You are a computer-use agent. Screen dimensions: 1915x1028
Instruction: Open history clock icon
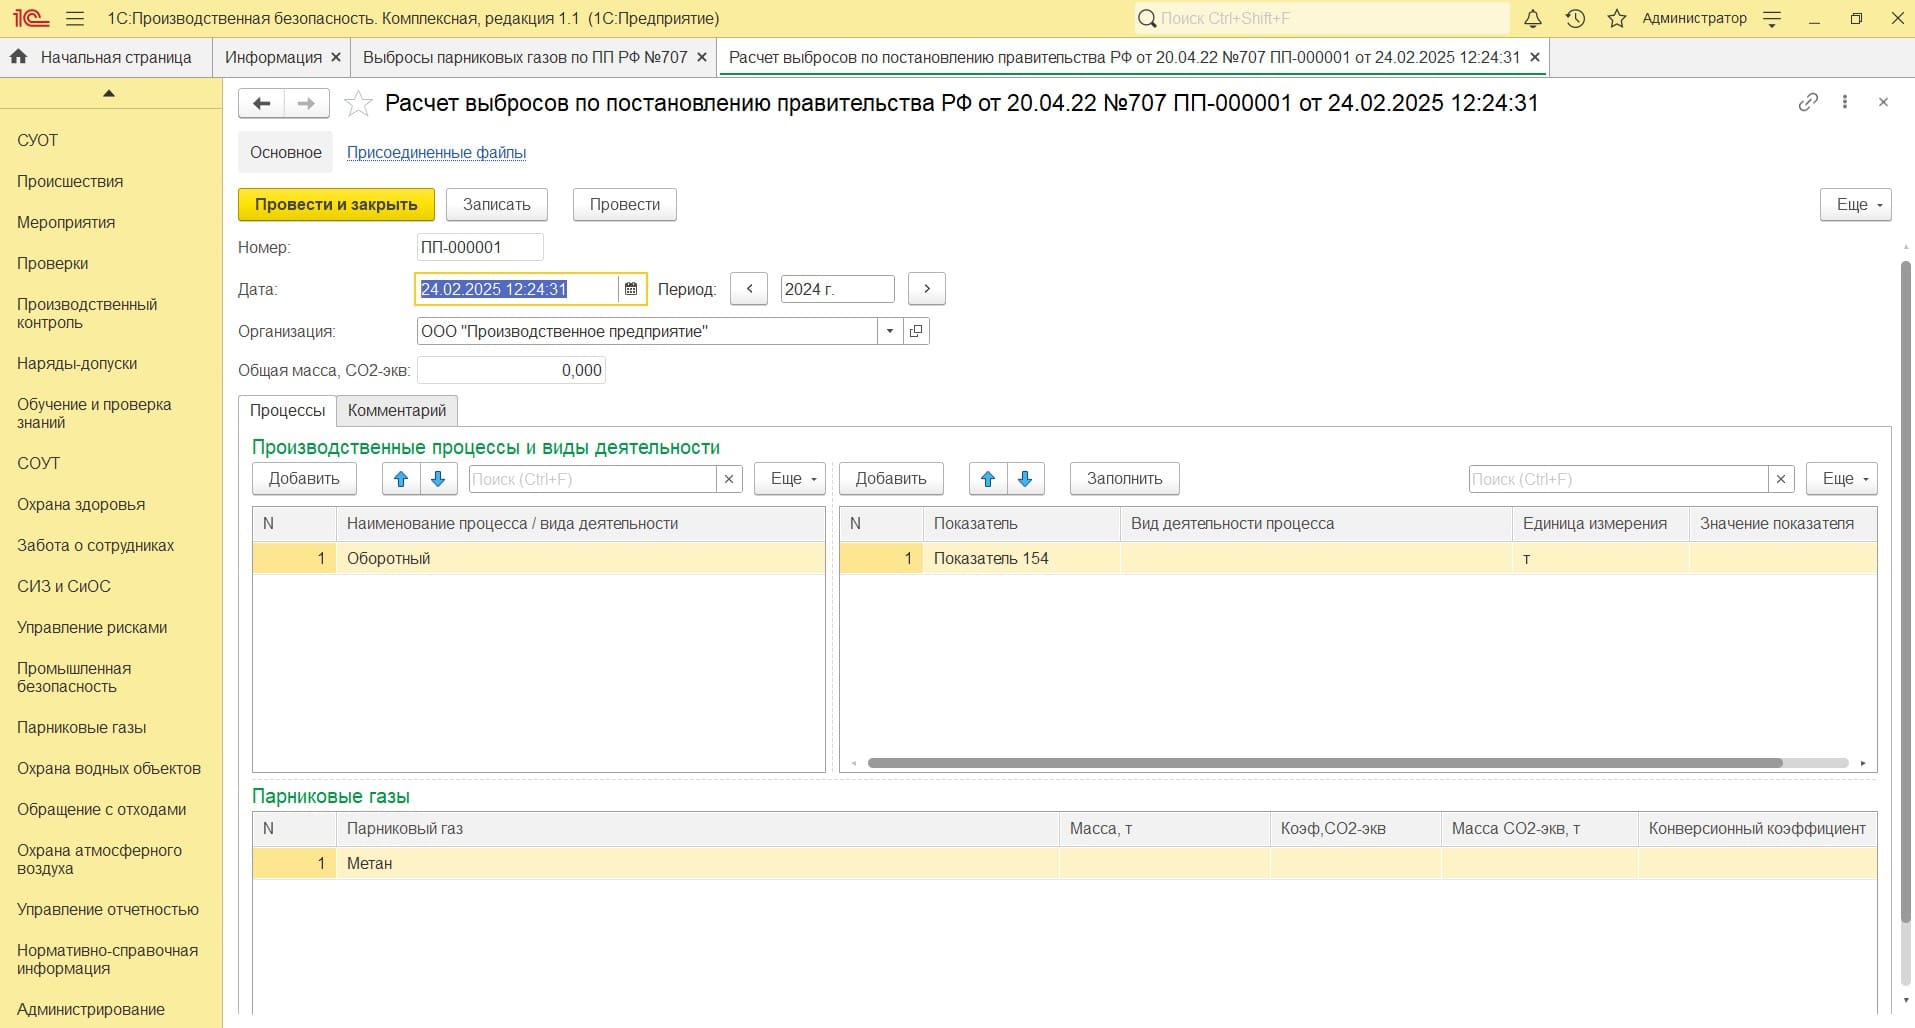tap(1575, 18)
